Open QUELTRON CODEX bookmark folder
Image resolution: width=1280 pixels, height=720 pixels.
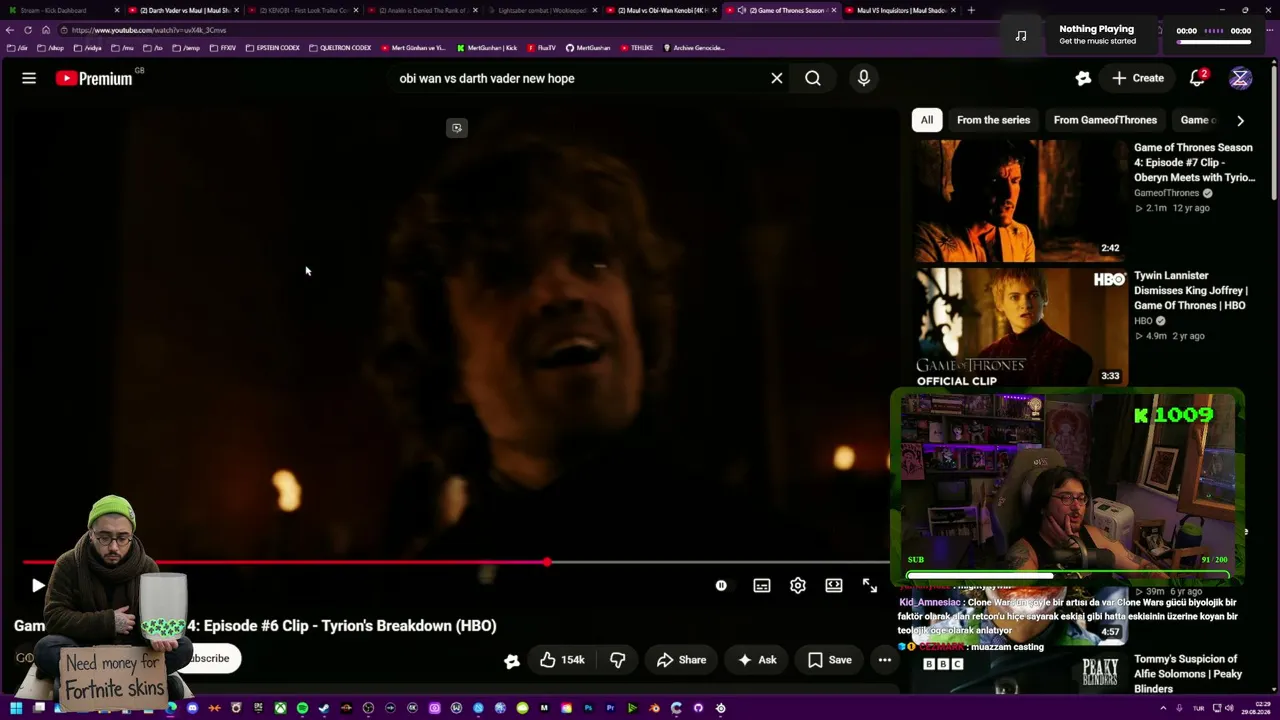click(340, 48)
